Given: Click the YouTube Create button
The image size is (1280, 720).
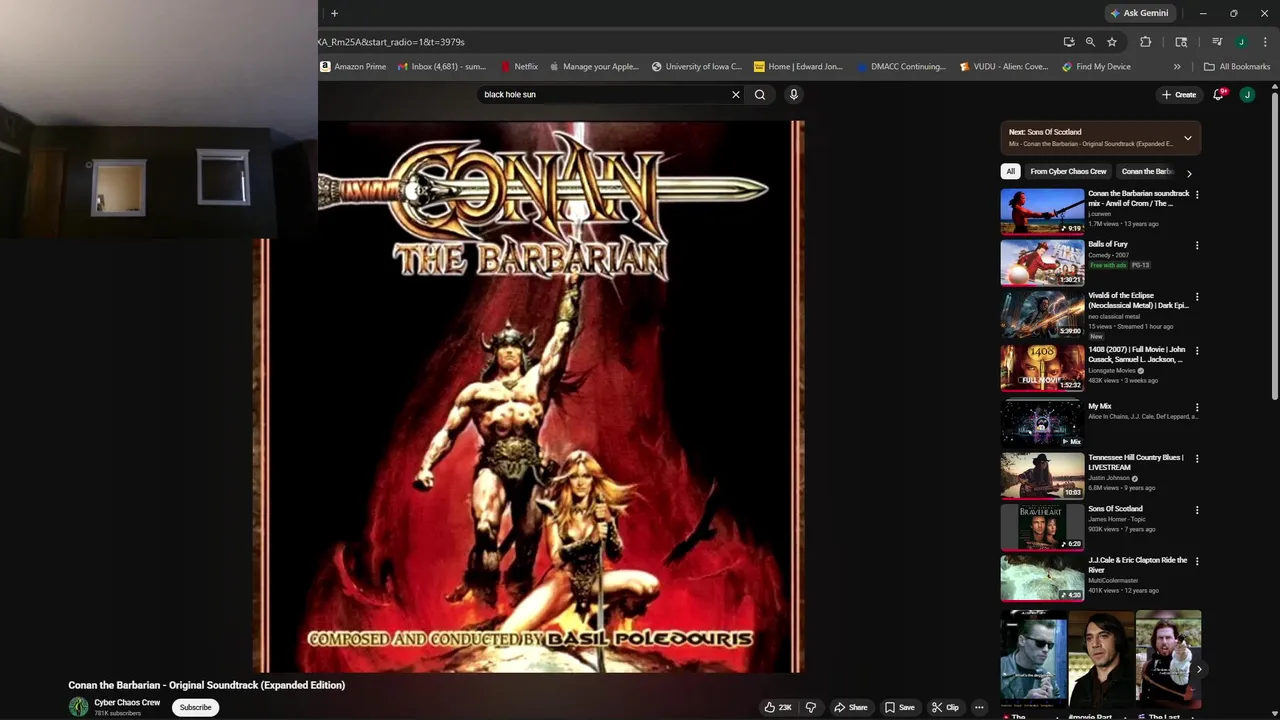Looking at the screenshot, I should pos(1179,94).
